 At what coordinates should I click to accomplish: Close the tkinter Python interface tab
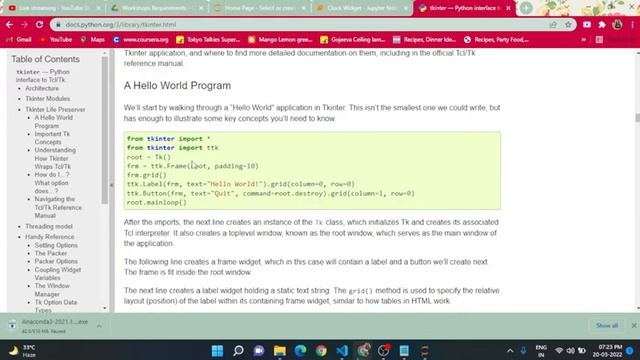click(509, 8)
